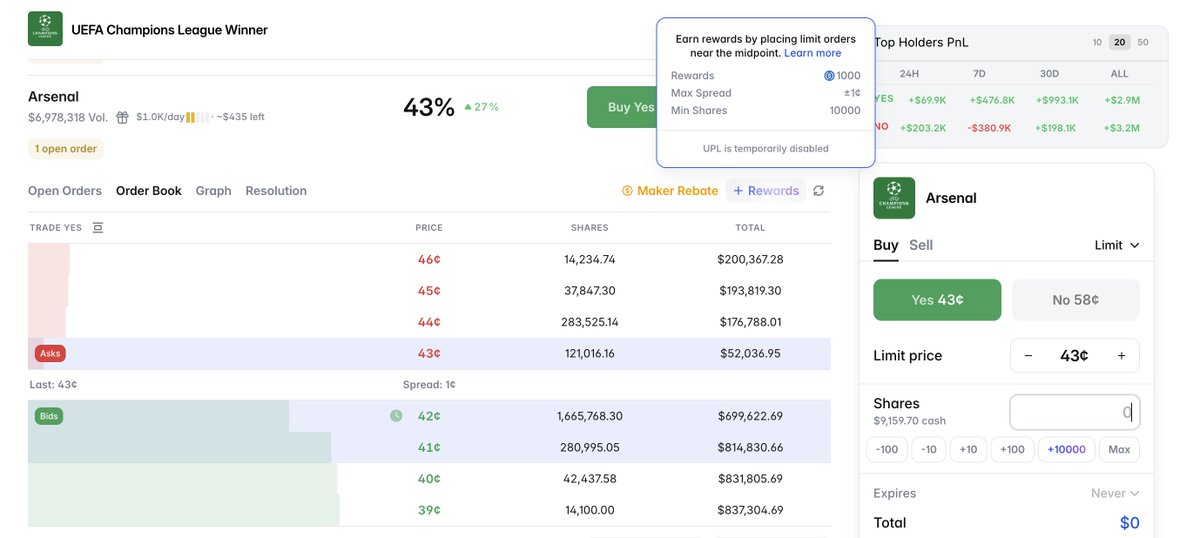Click the red Asks label
Viewport: 1200px width, 538px height.
pyautogui.click(x=51, y=353)
